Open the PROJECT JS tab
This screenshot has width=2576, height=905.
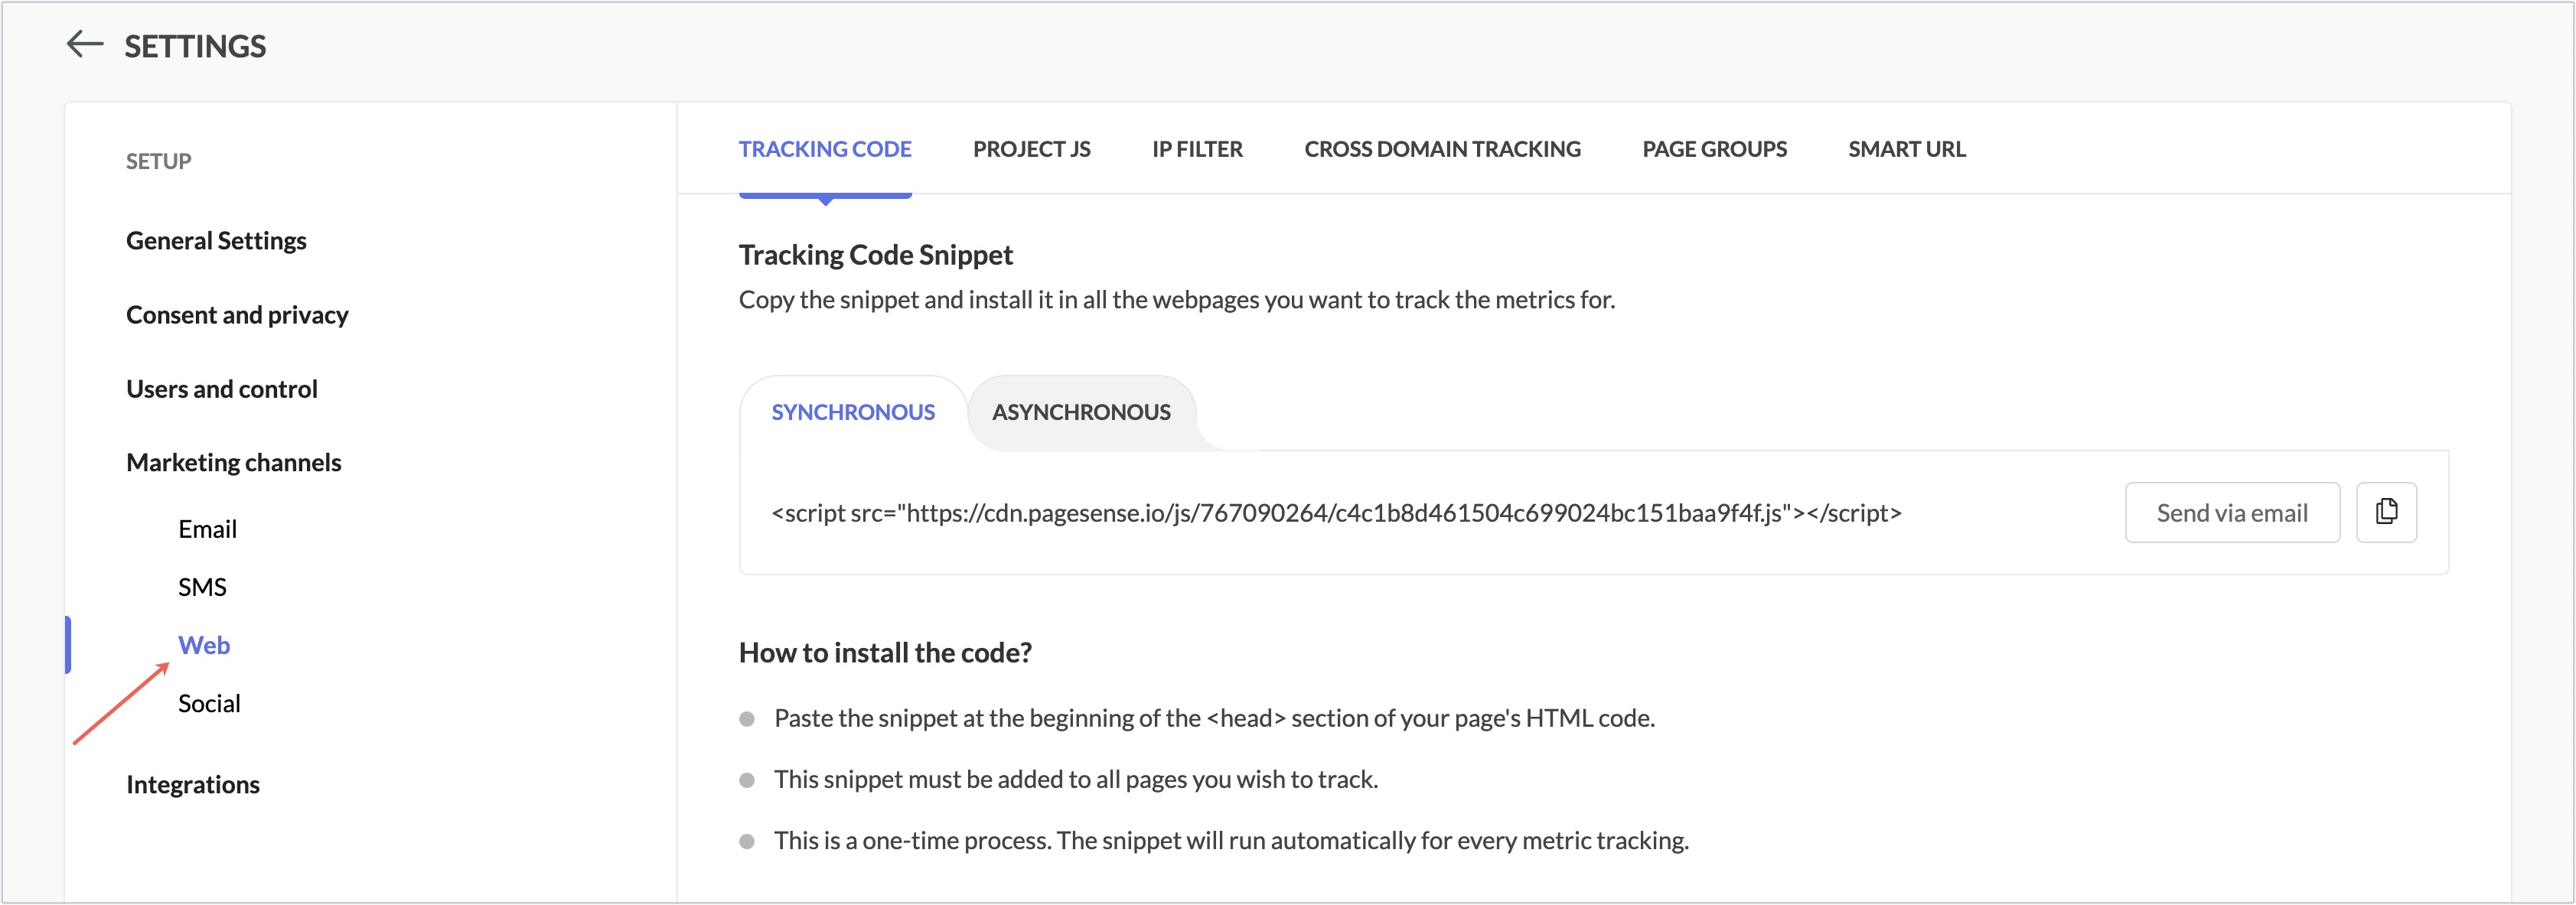coord(1031,149)
